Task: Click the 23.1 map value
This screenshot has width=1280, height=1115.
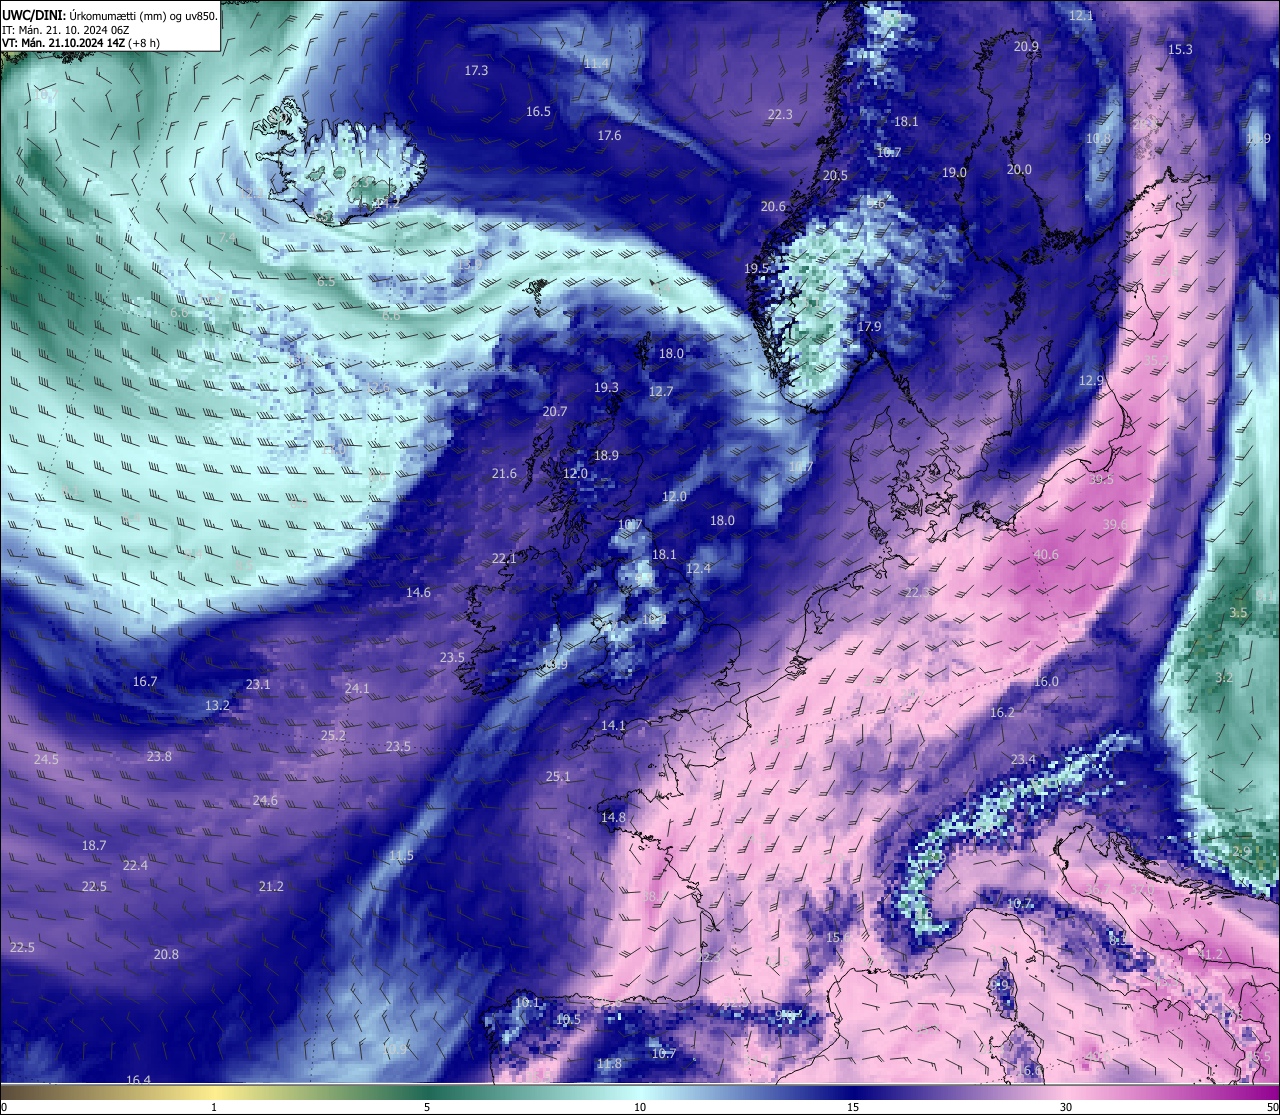Action: 258,685
